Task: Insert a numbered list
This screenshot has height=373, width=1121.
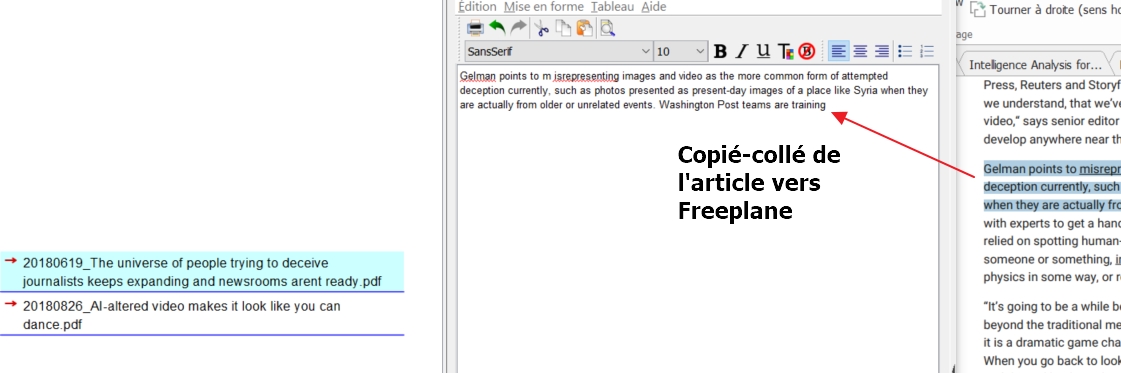Action: 927,51
